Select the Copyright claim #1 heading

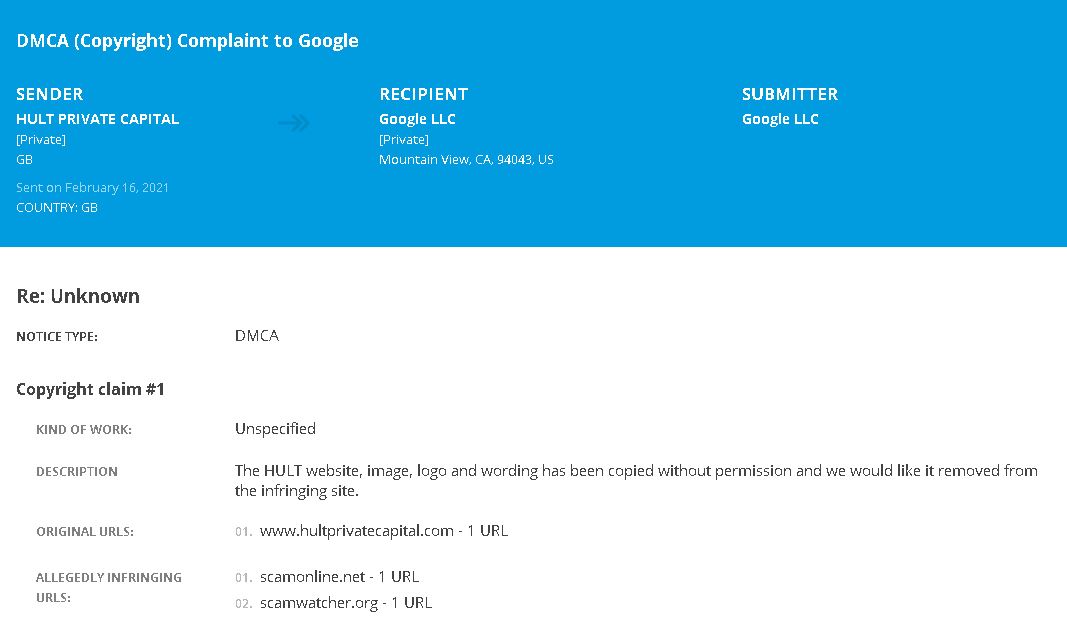(91, 389)
